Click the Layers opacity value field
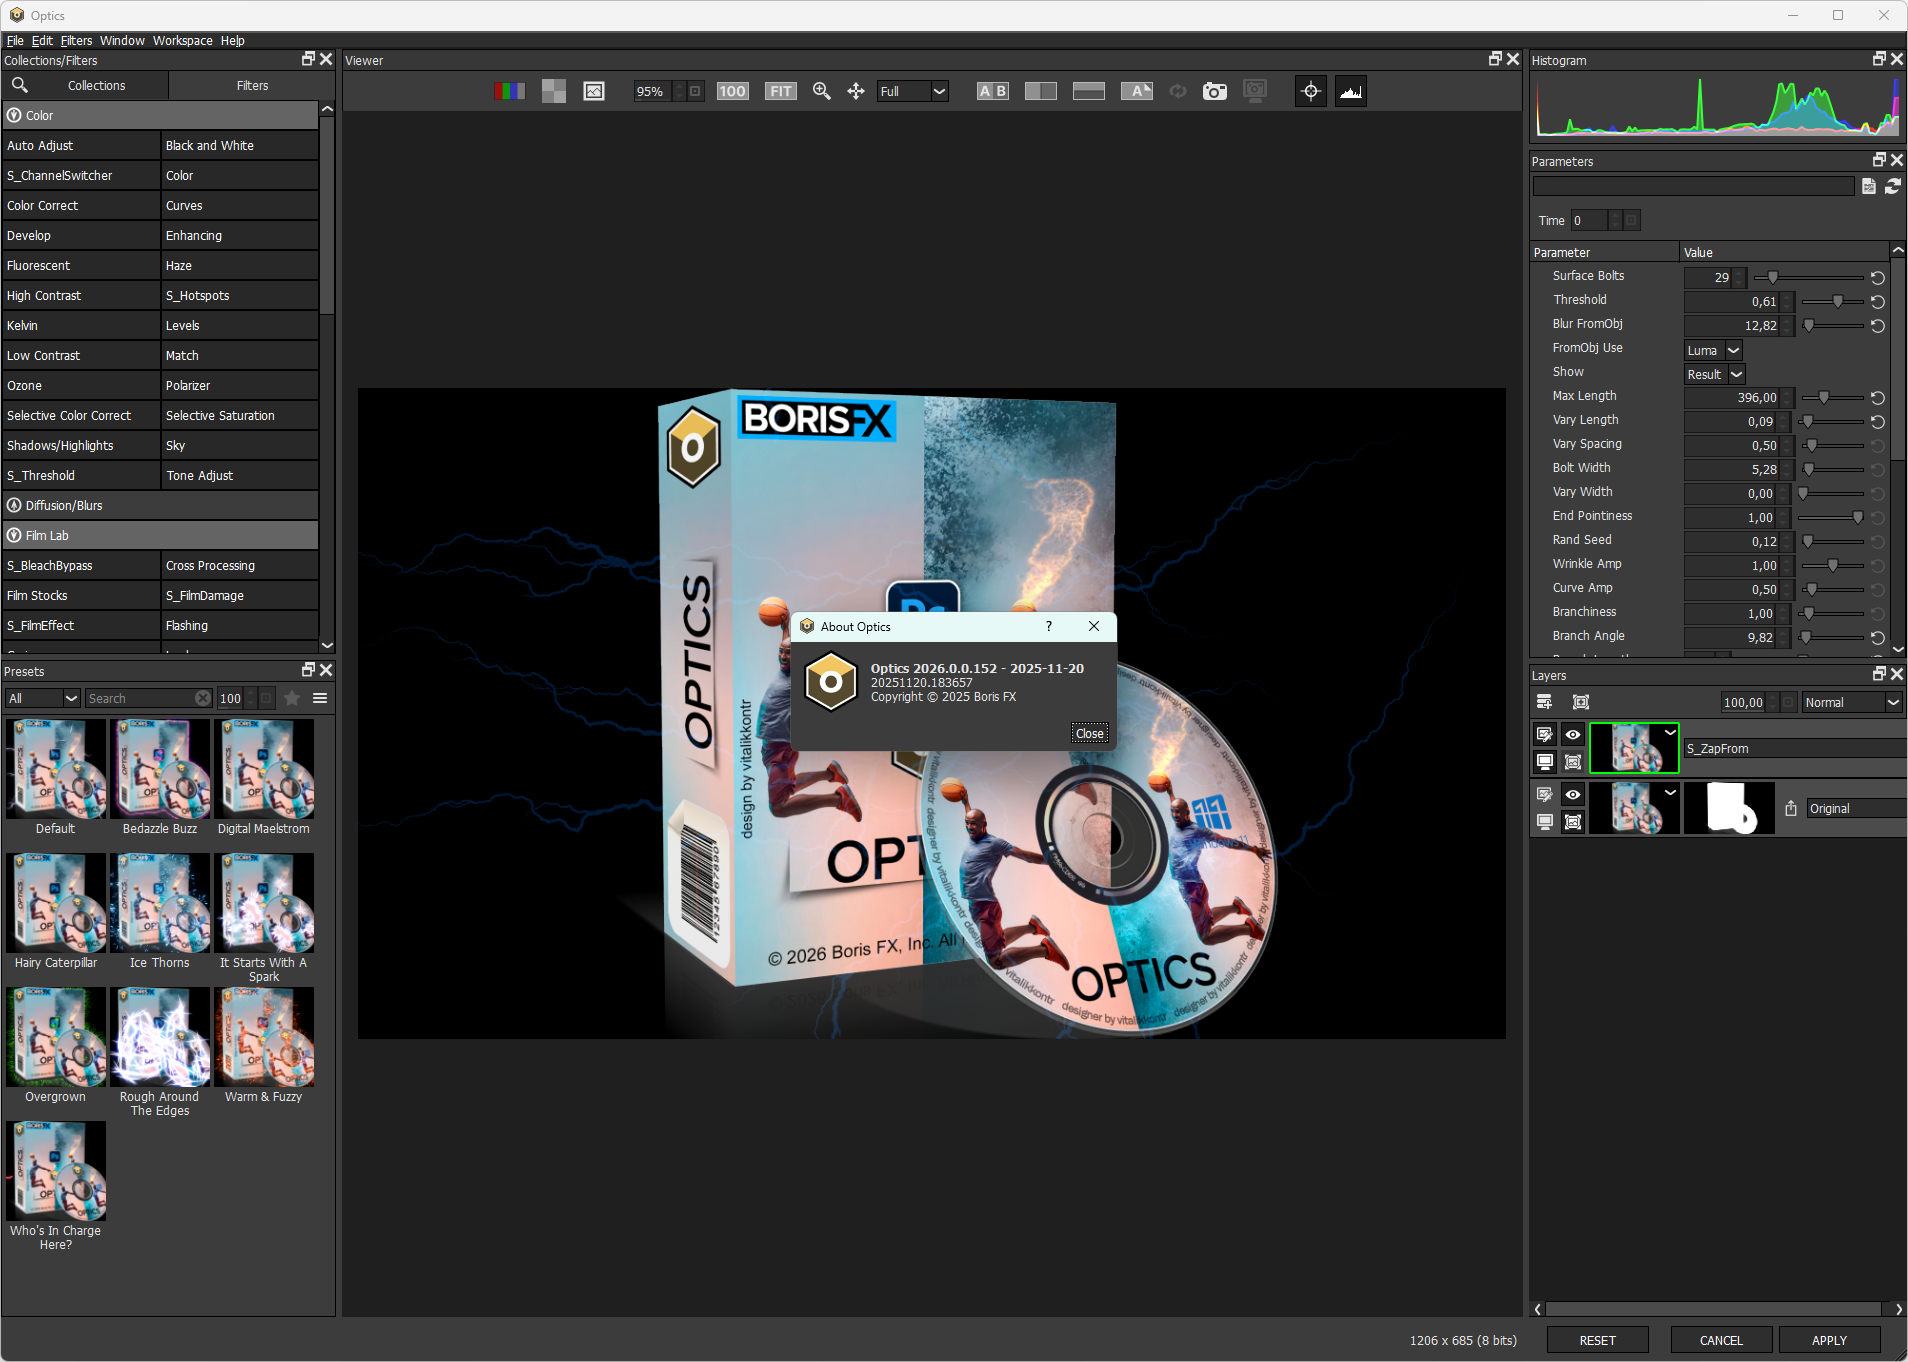 (1743, 702)
